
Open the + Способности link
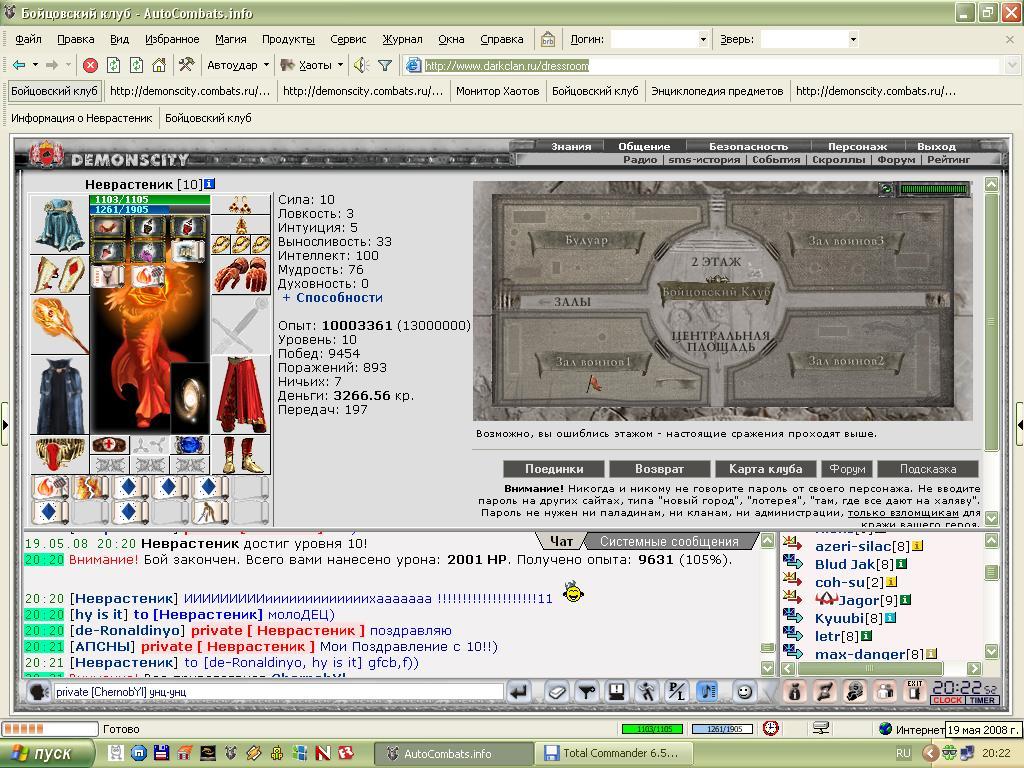333,298
